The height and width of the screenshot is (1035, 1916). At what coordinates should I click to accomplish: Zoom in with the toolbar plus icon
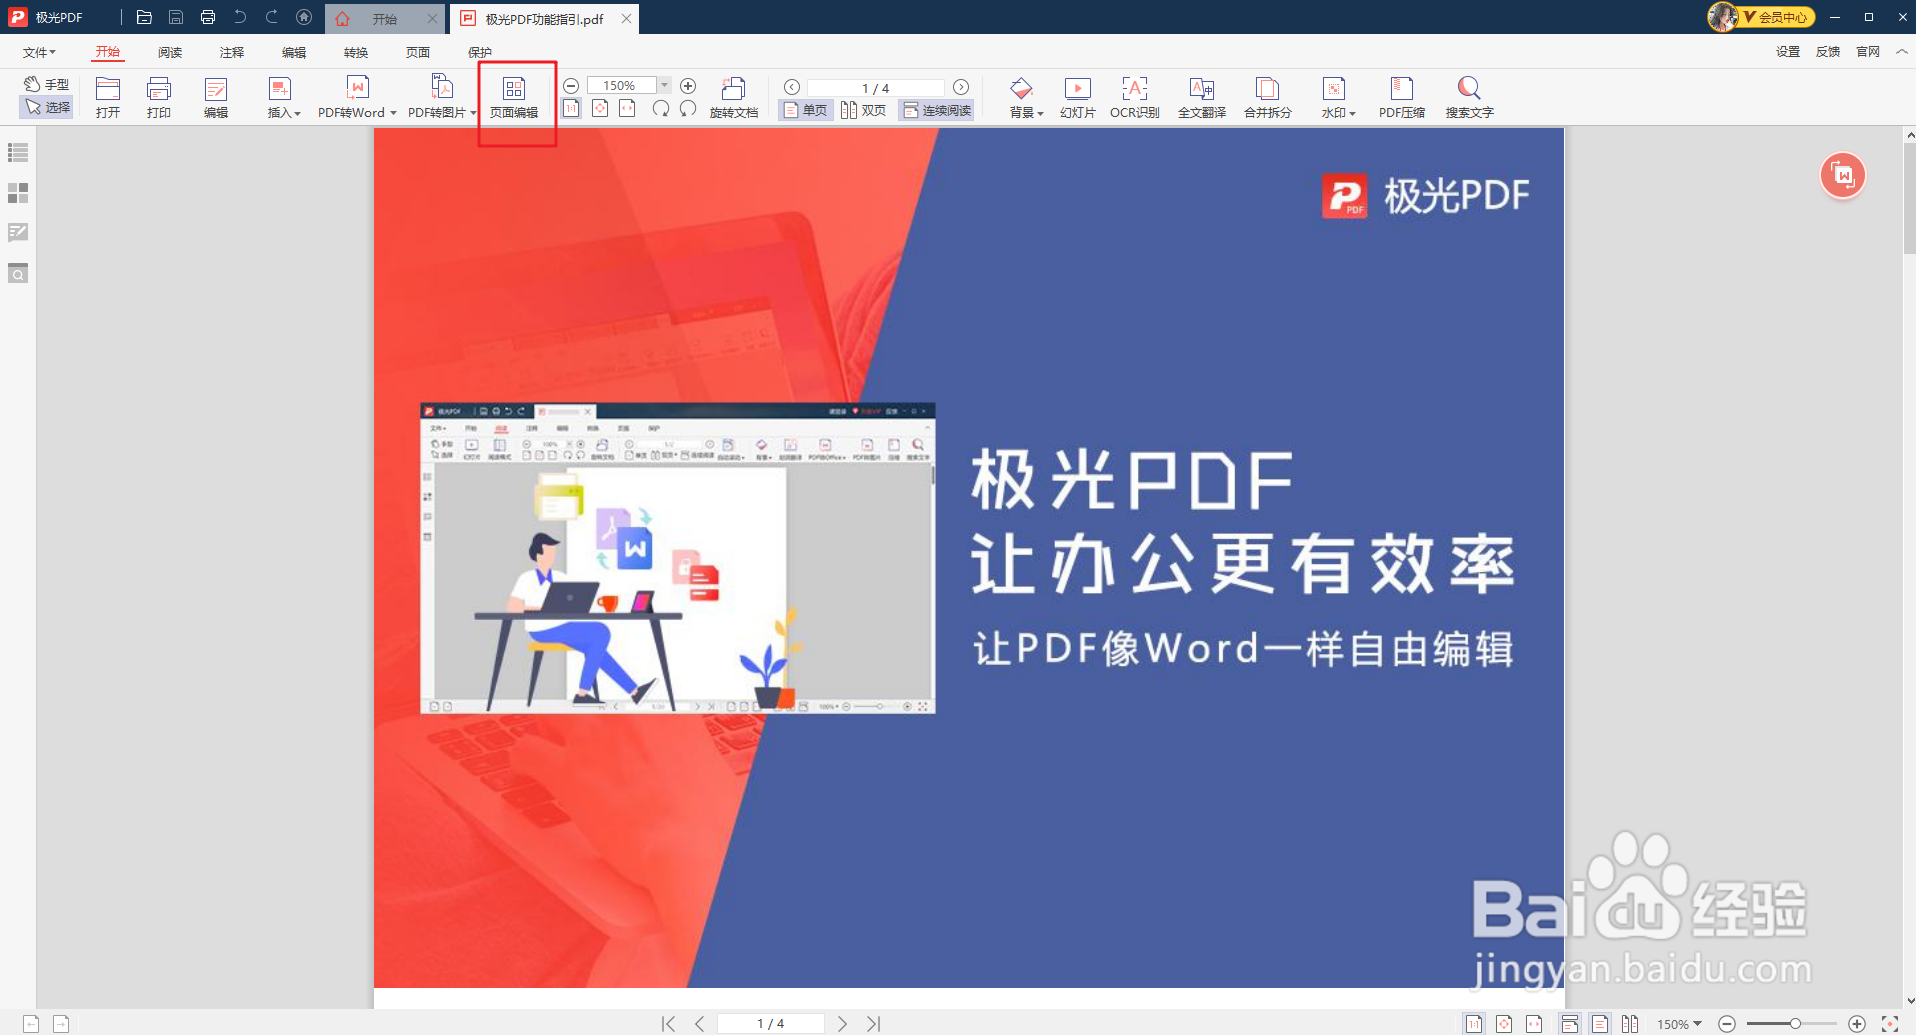(x=688, y=86)
